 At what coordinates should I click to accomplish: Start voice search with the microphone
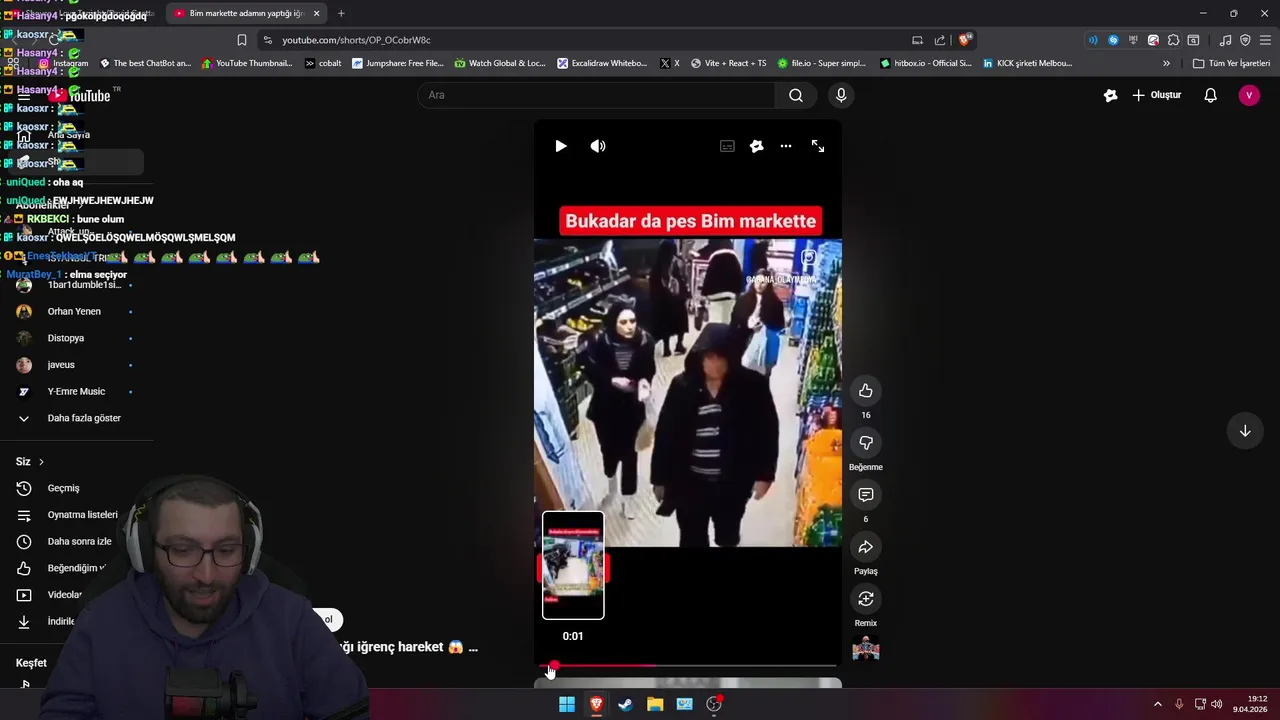coord(841,95)
